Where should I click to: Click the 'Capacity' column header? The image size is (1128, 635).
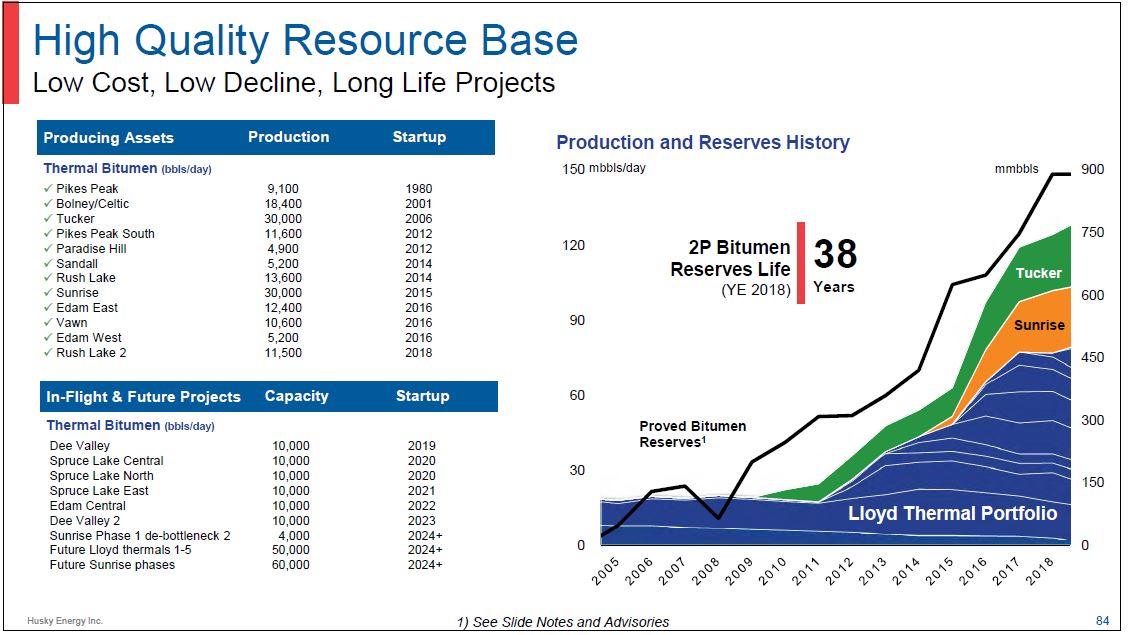[x=296, y=396]
